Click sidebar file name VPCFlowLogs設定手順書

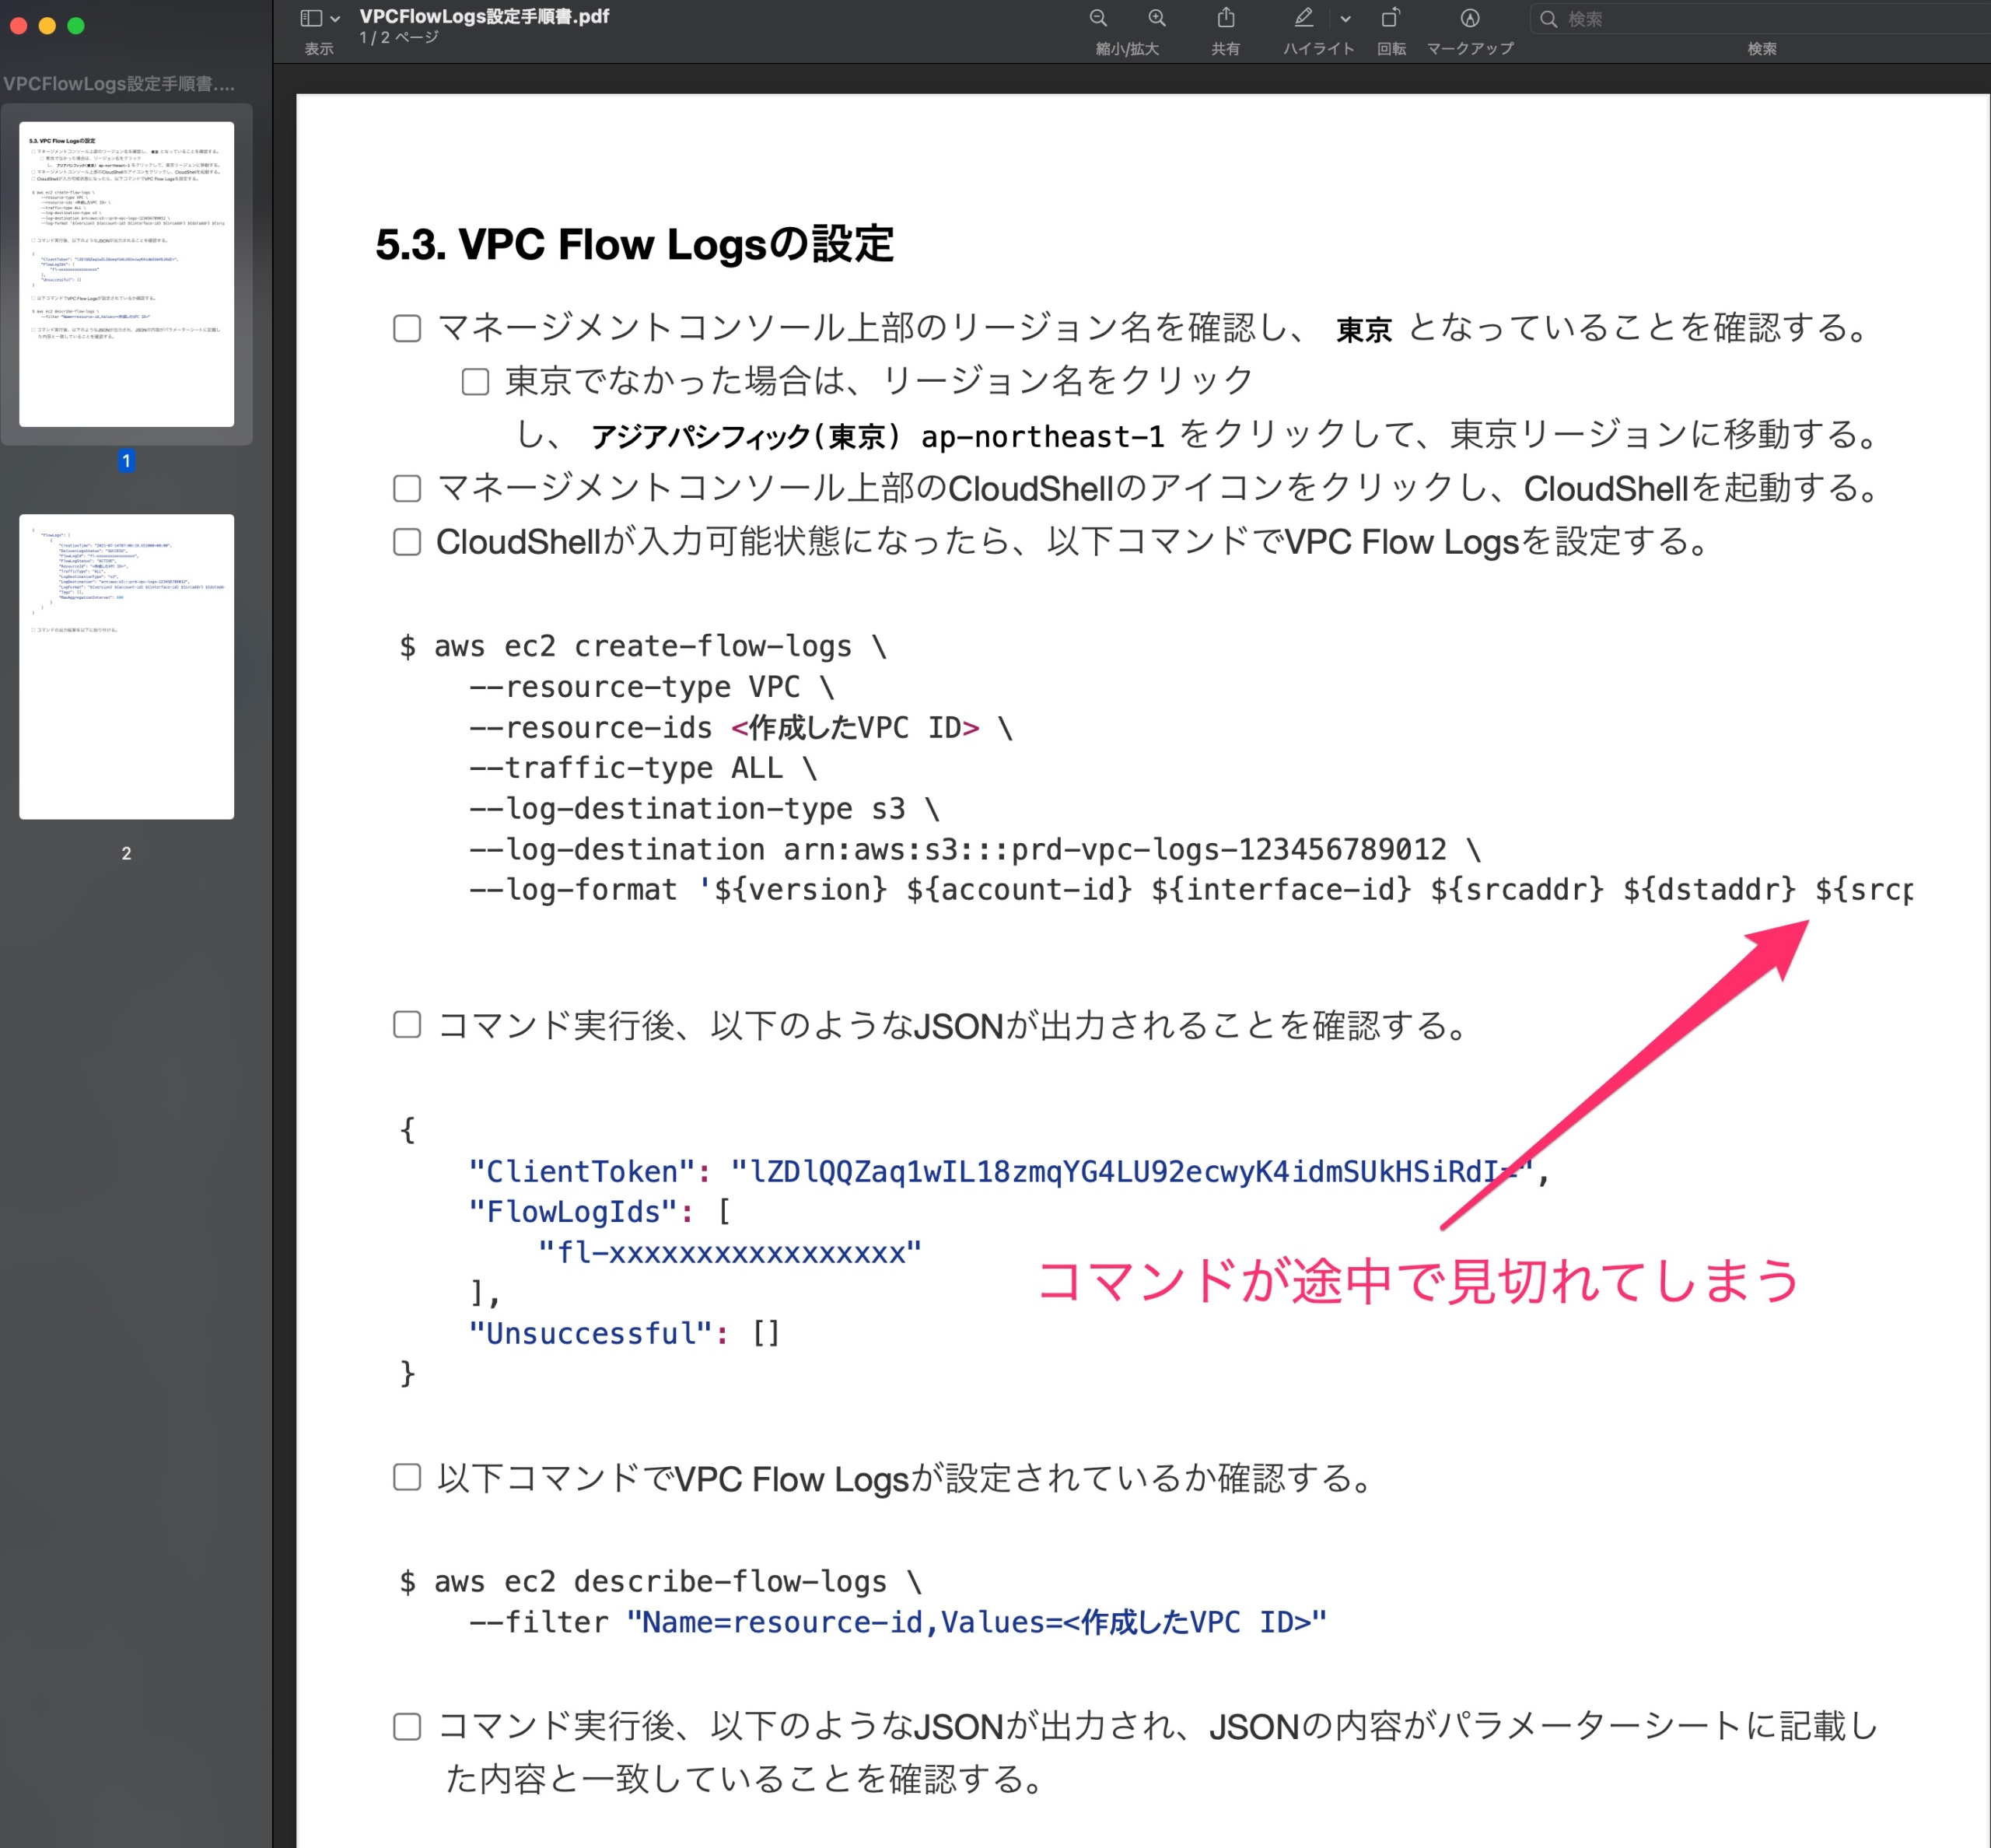click(119, 84)
